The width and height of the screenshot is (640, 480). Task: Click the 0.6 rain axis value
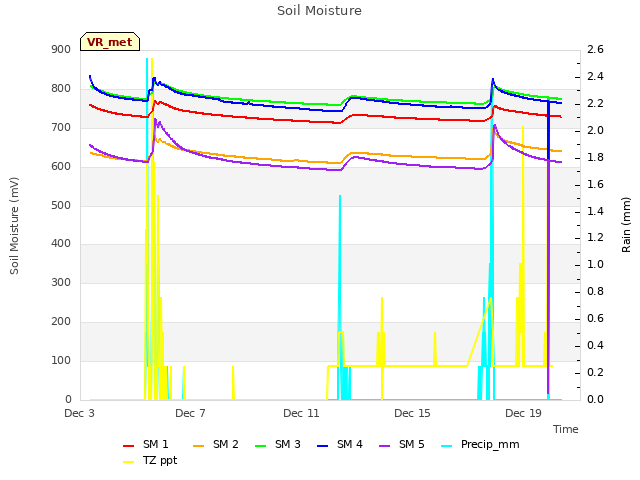[x=595, y=319]
